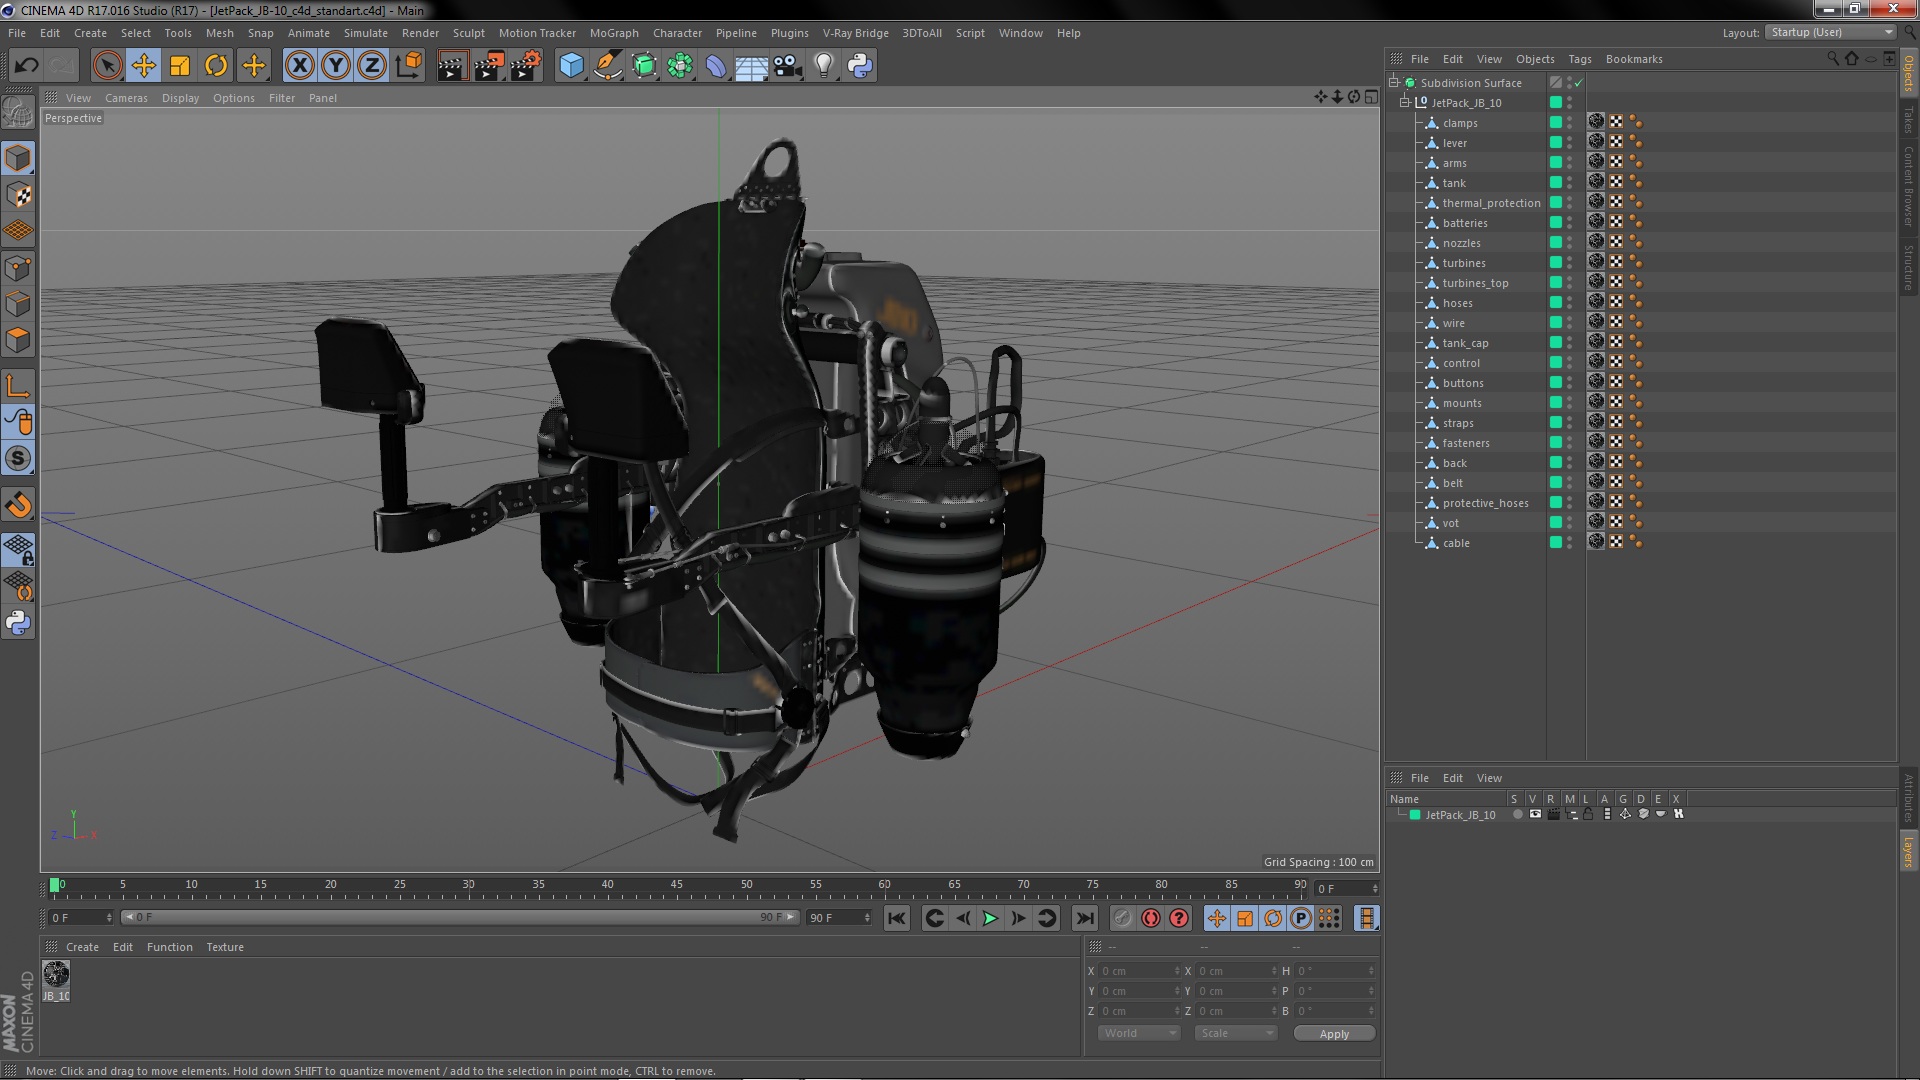The width and height of the screenshot is (1920, 1080).
Task: Select the JB_10 material thumbnail
Action: (x=56, y=974)
